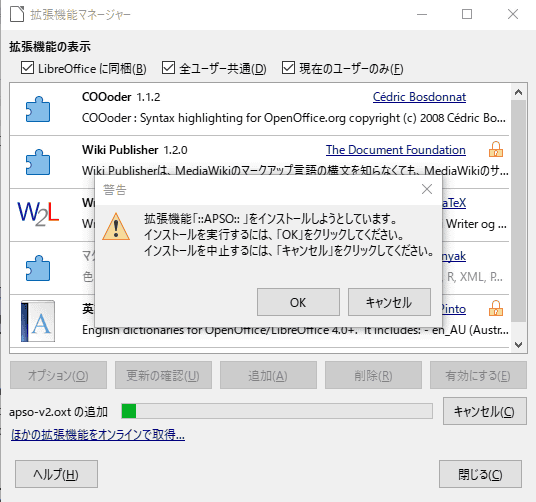Open 'ほかの拡張機能をオンラインで取得...' link

[98, 435]
